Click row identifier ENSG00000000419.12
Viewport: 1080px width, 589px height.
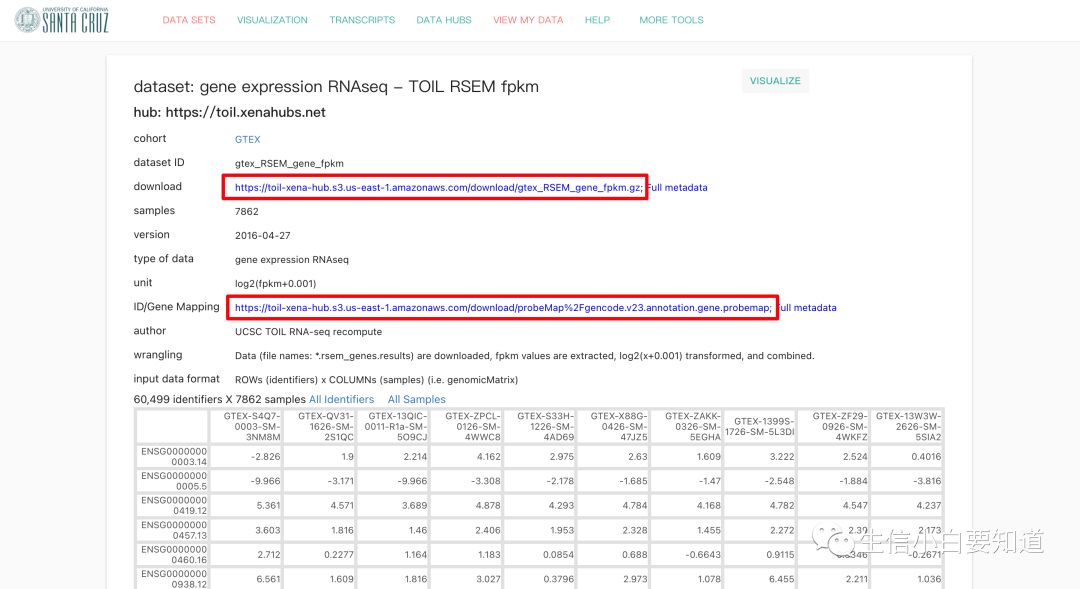point(173,506)
